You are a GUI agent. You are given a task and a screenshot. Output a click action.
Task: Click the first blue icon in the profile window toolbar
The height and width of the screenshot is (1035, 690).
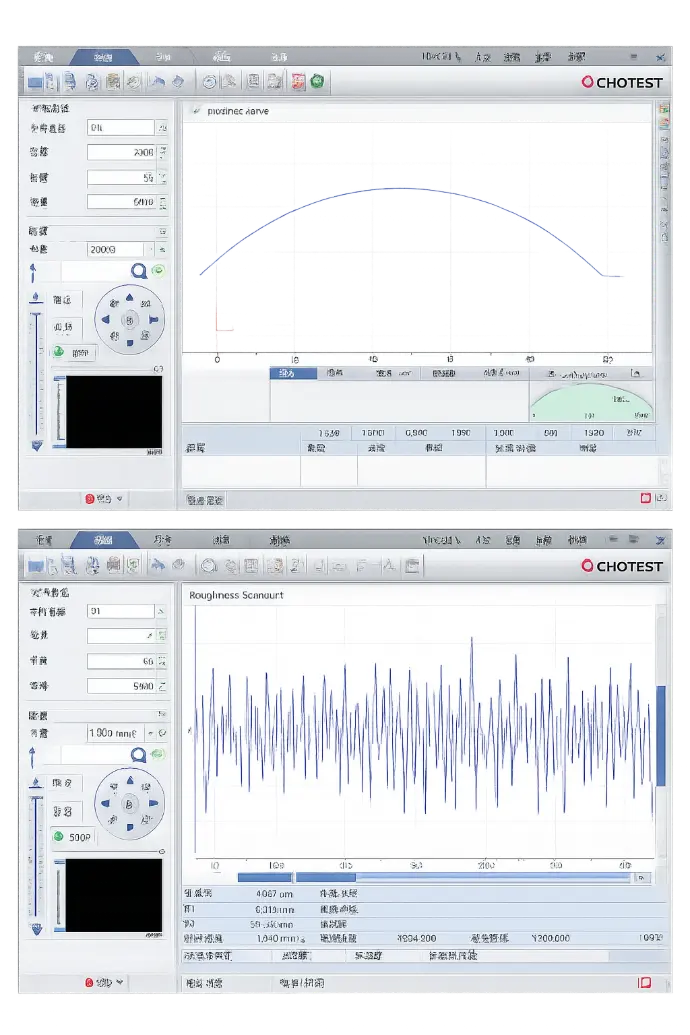point(37,82)
